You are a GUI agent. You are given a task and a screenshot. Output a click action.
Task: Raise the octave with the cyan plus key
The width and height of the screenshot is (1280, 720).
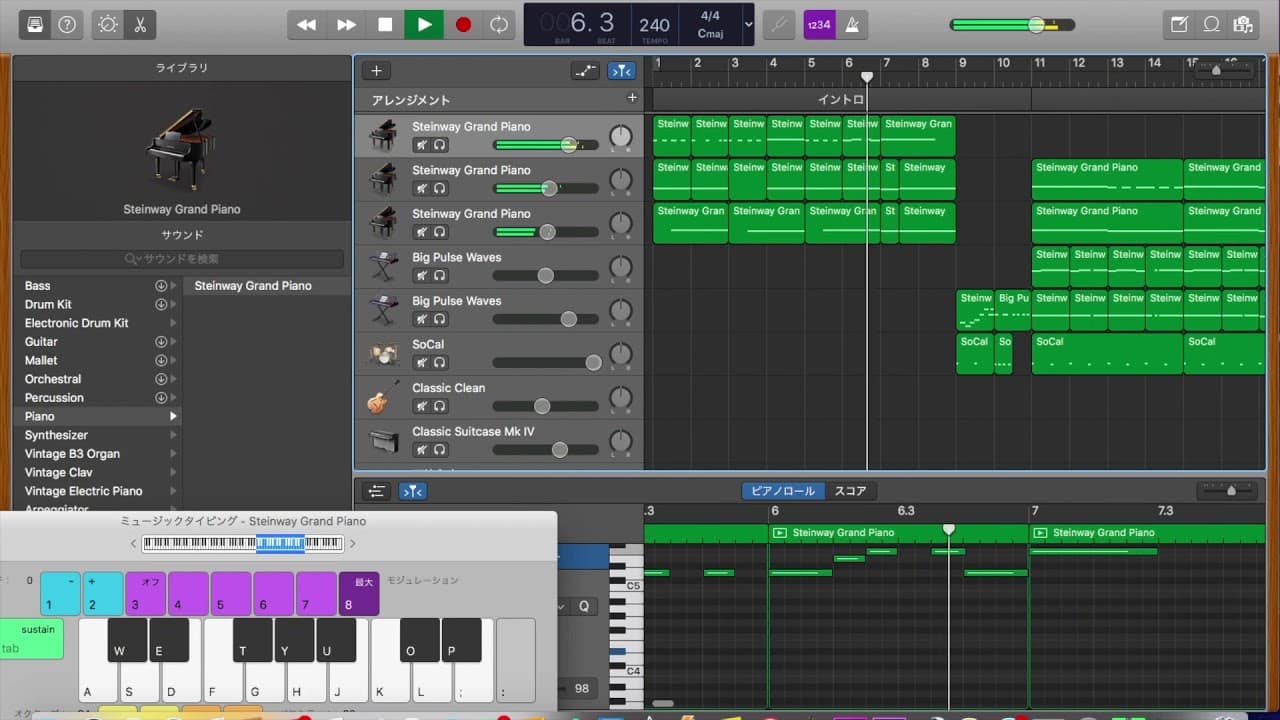[x=103, y=594]
